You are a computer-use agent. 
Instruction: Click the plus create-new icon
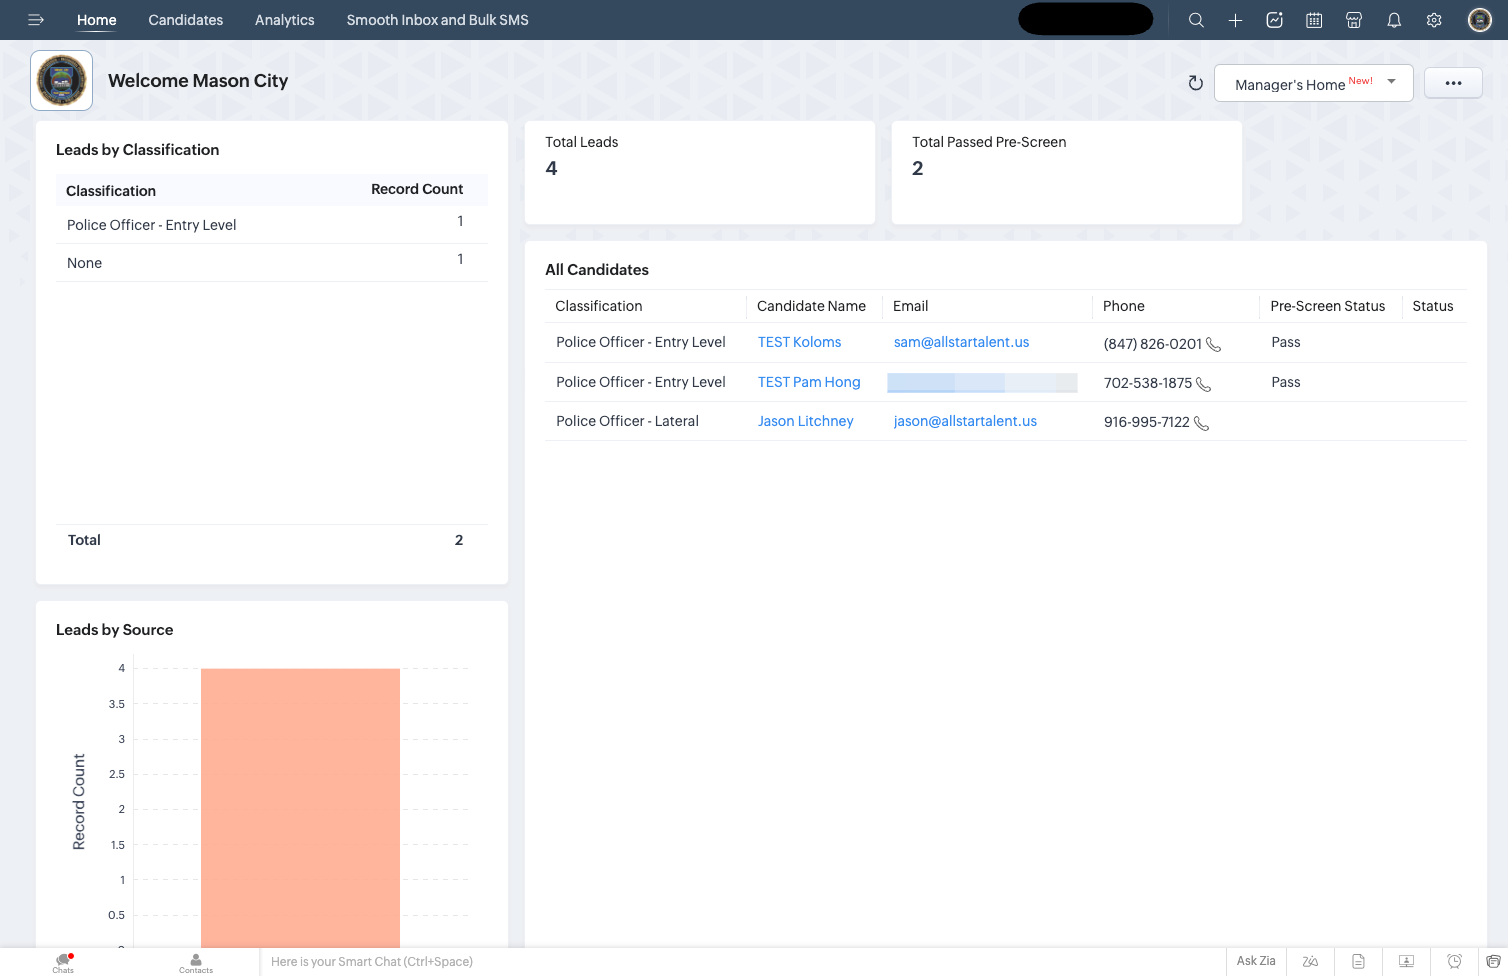tap(1235, 20)
